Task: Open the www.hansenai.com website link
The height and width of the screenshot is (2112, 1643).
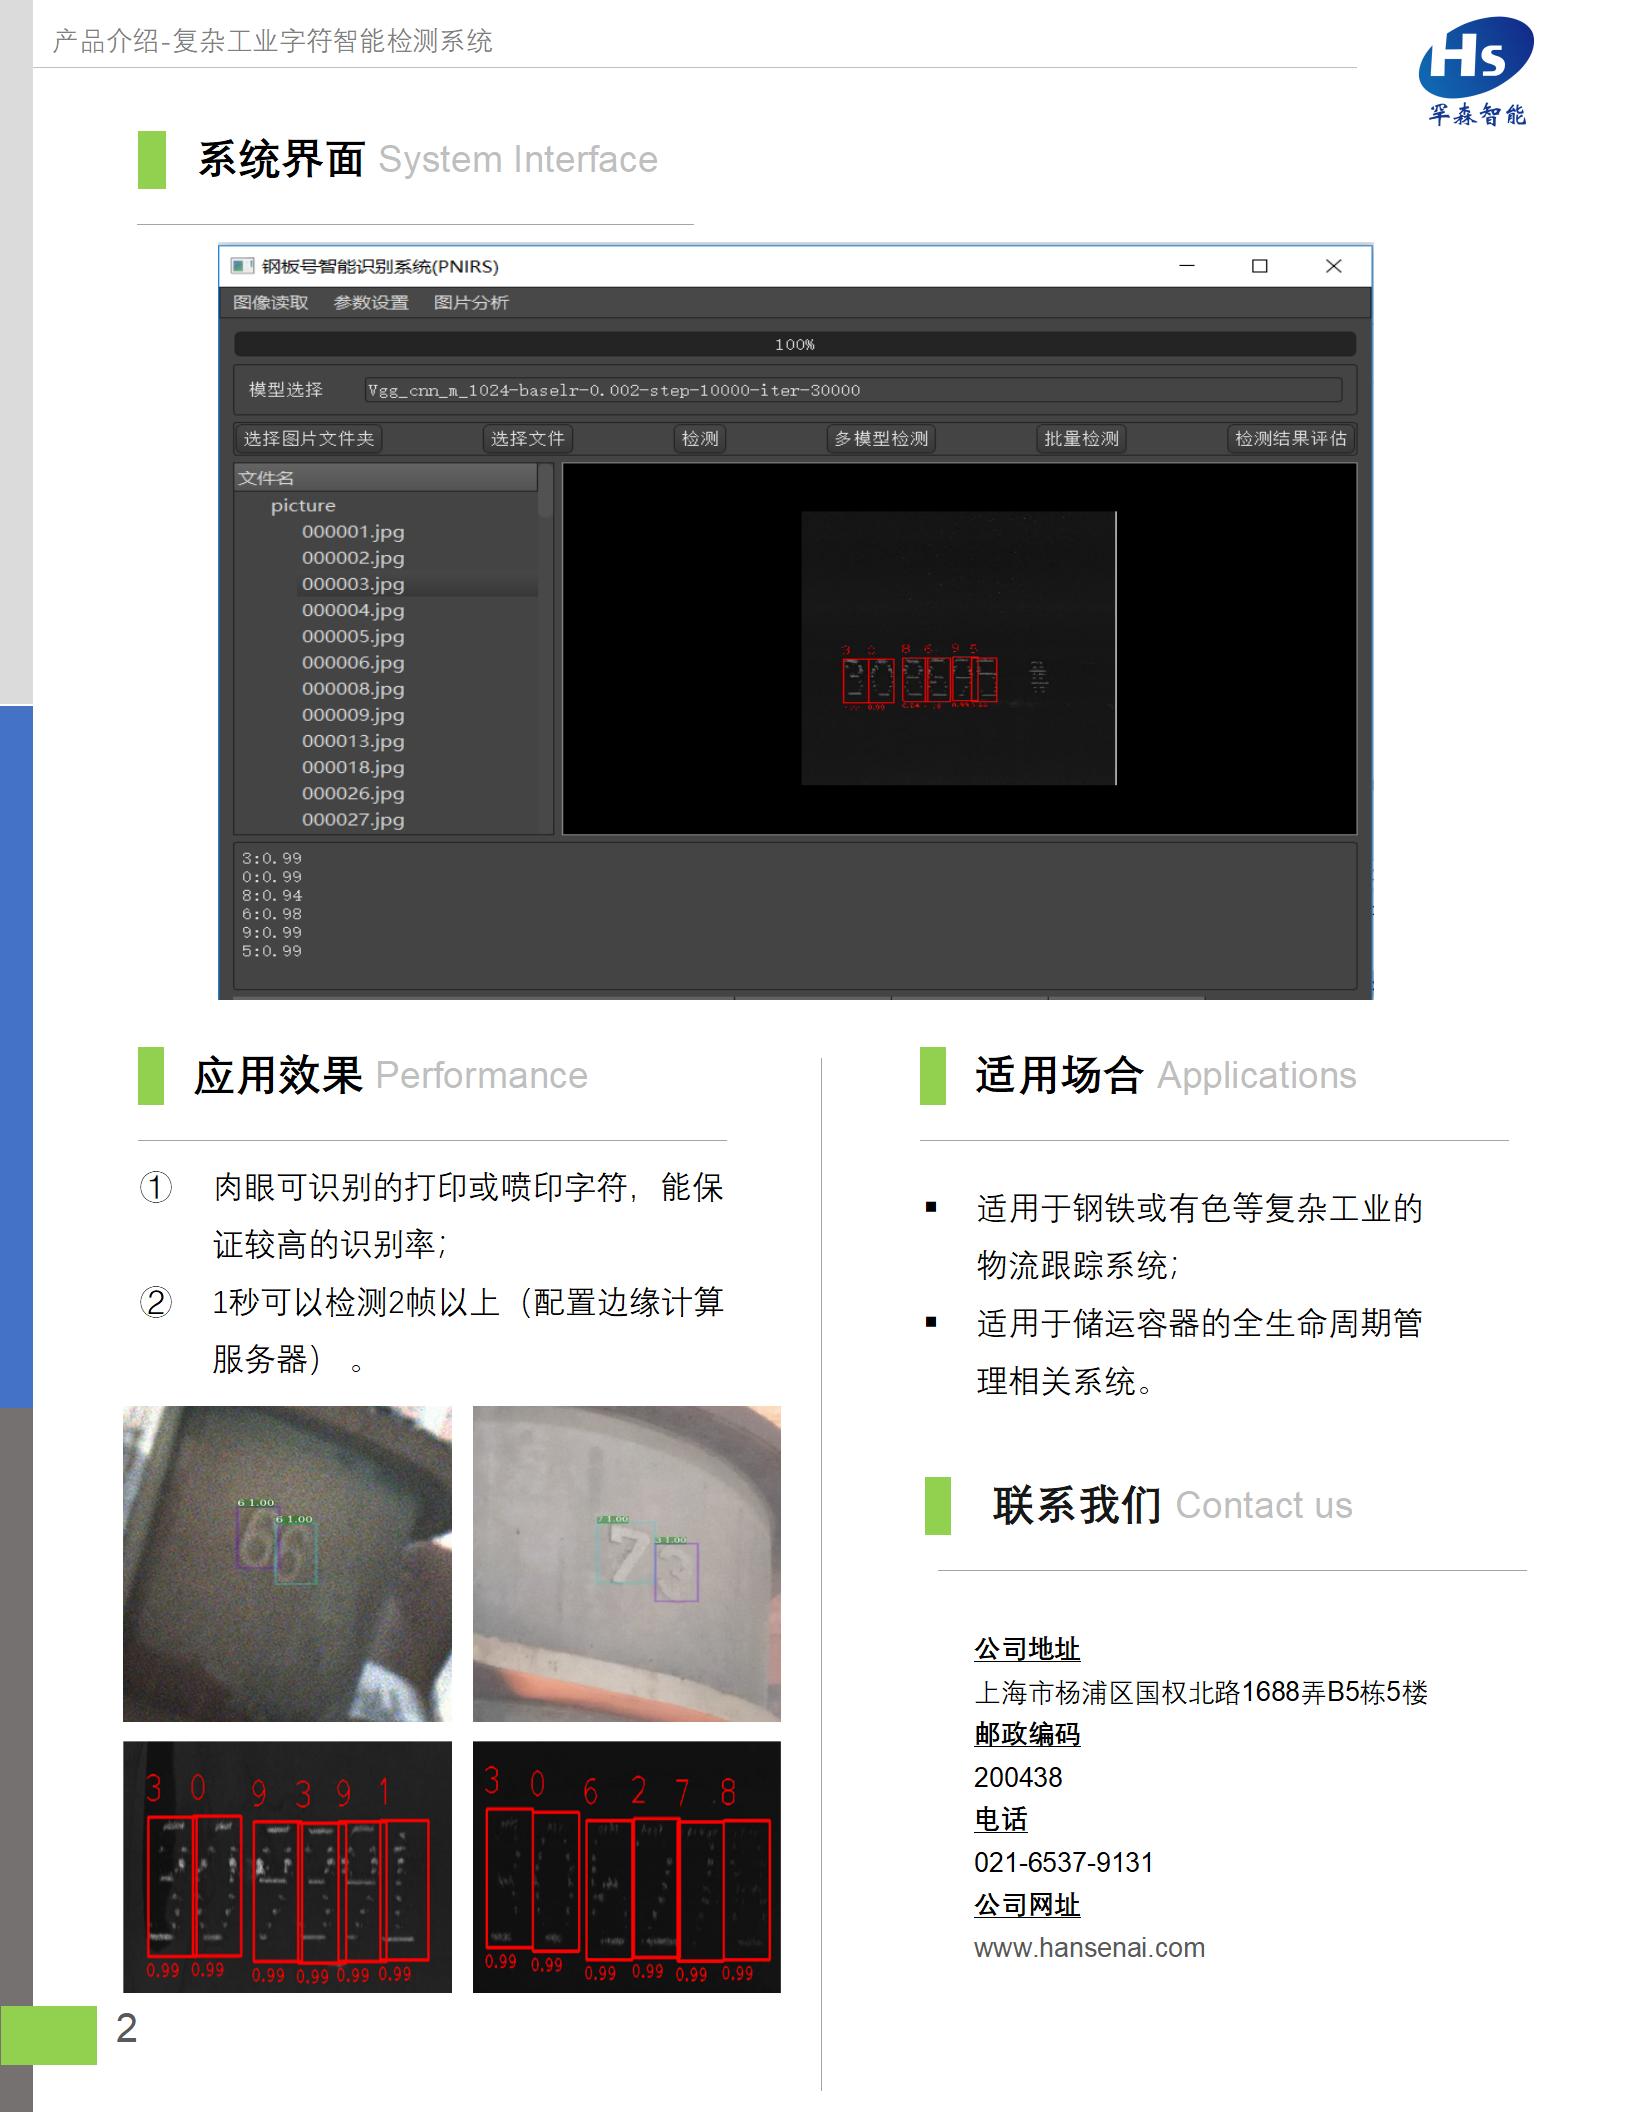Action: tap(1090, 1947)
